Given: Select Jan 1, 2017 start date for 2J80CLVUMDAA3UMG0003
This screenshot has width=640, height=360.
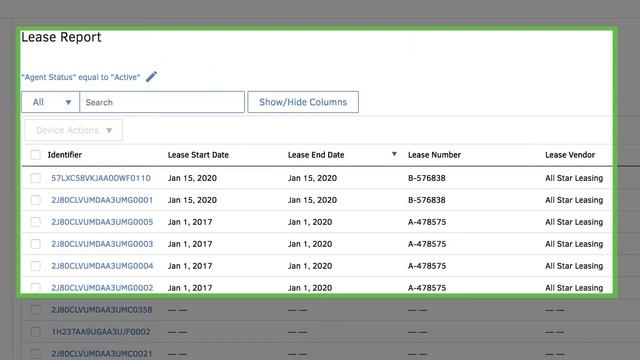Looking at the screenshot, I should 190,244.
